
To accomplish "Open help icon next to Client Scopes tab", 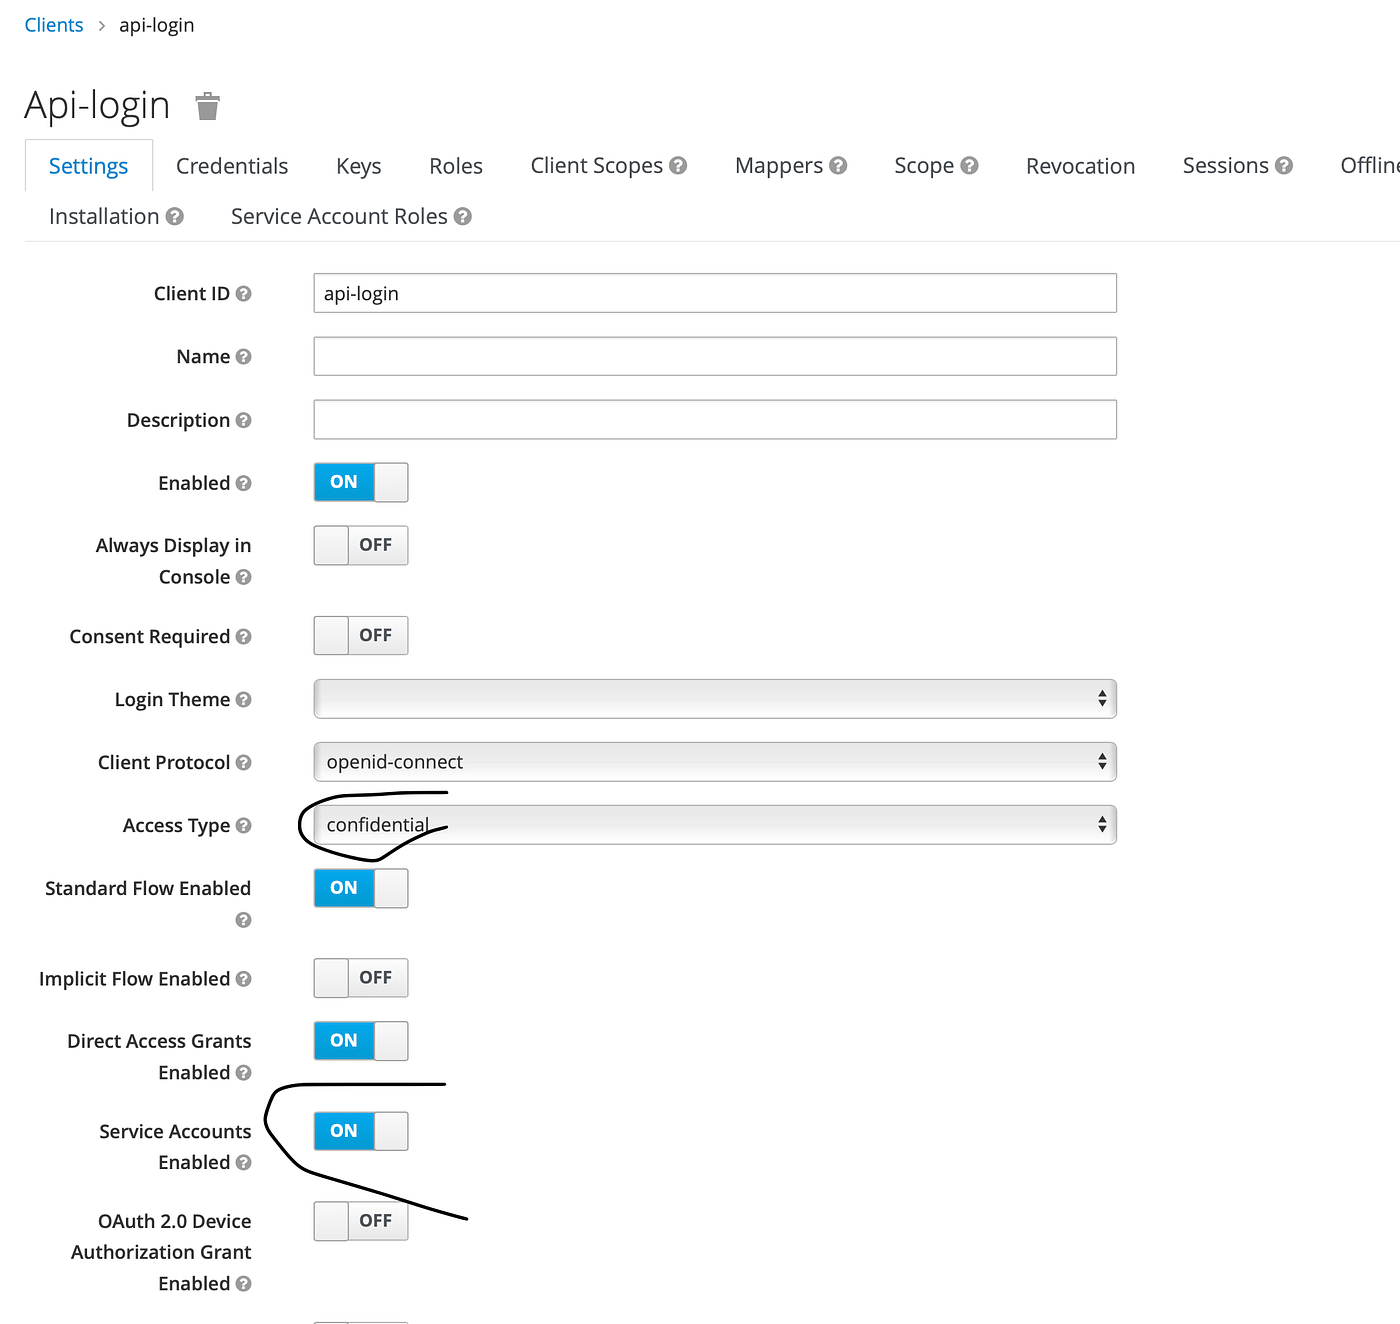I will coord(678,166).
